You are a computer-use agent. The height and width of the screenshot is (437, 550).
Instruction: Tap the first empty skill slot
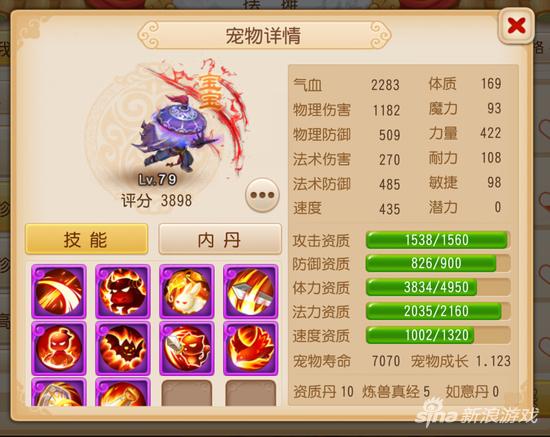coord(187,393)
